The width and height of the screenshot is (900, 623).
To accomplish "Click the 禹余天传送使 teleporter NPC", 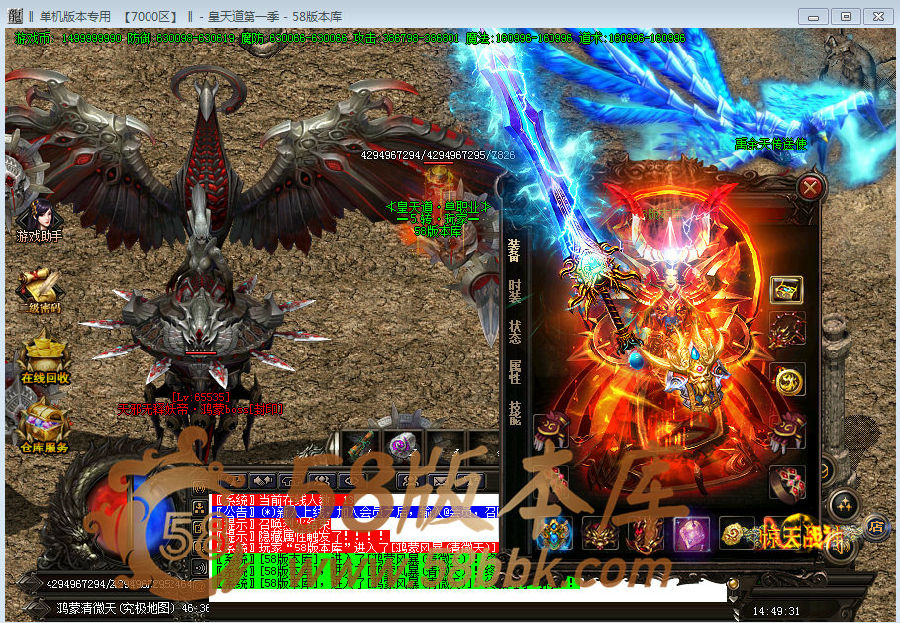I will [771, 144].
